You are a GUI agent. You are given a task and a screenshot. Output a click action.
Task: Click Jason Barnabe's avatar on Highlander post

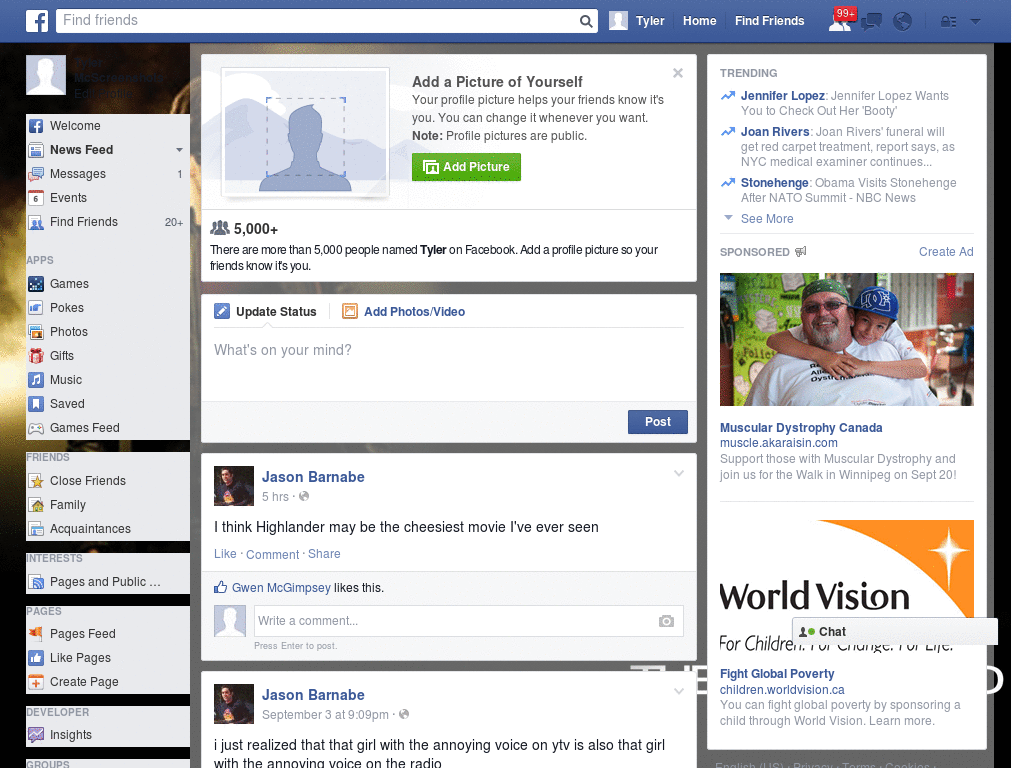click(x=234, y=486)
